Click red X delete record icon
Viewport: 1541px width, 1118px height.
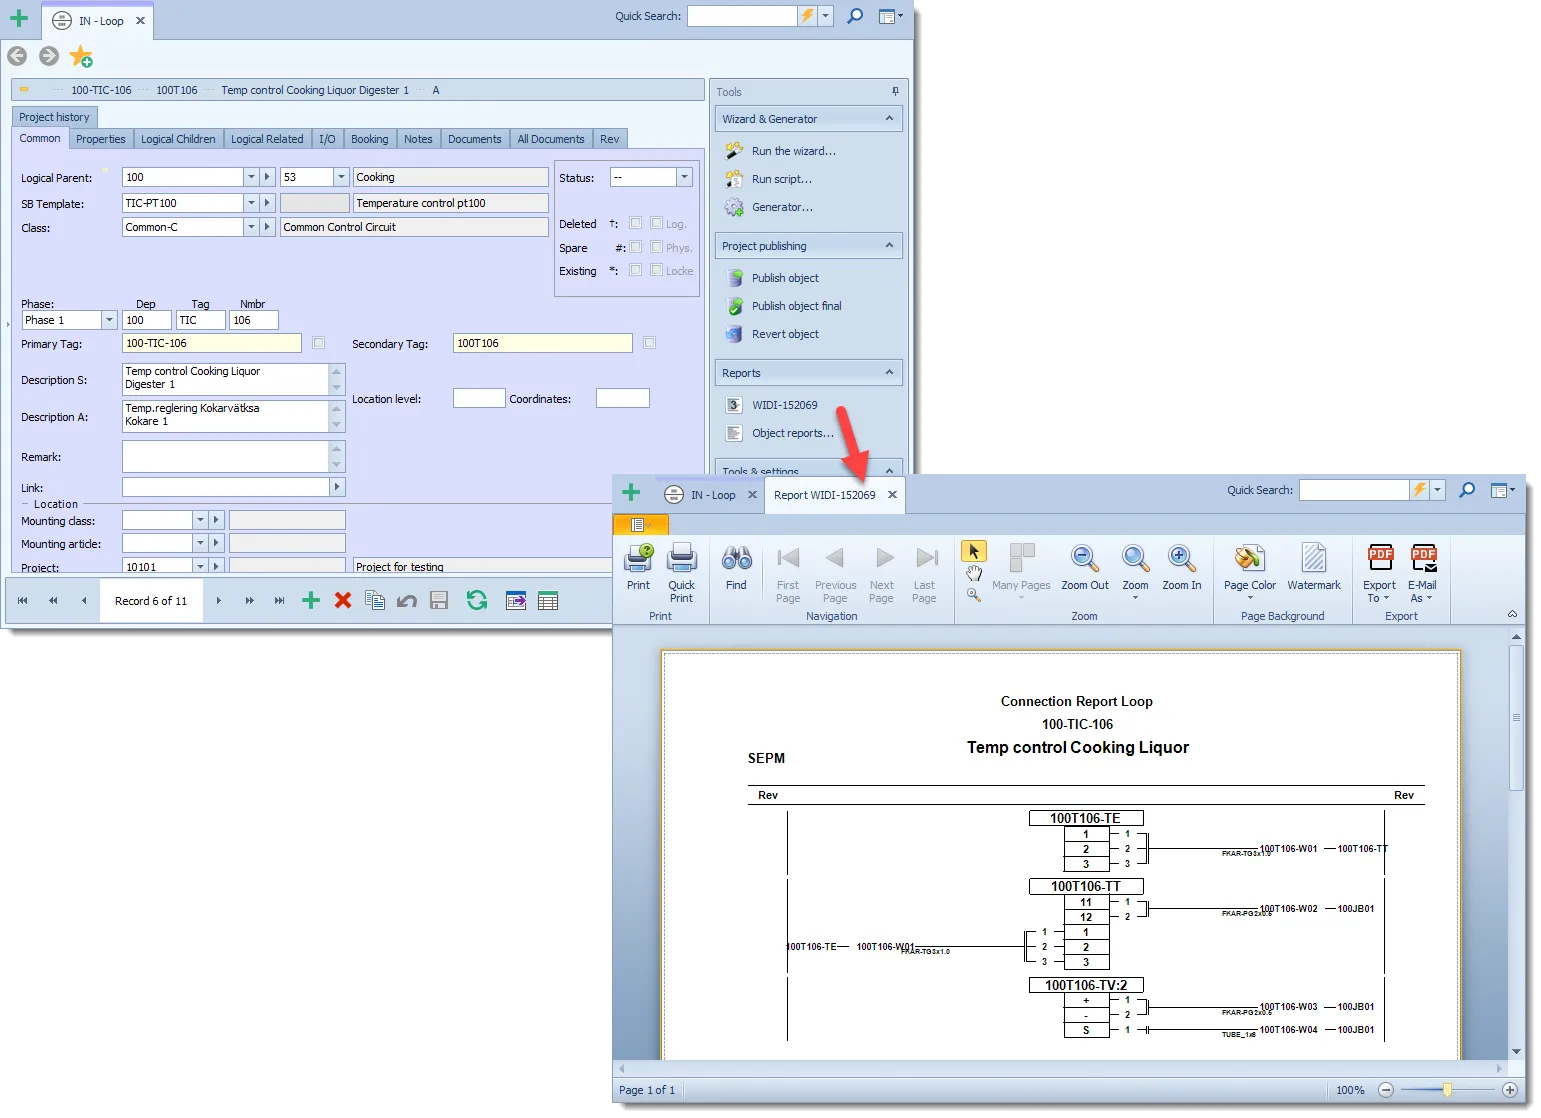(x=343, y=600)
